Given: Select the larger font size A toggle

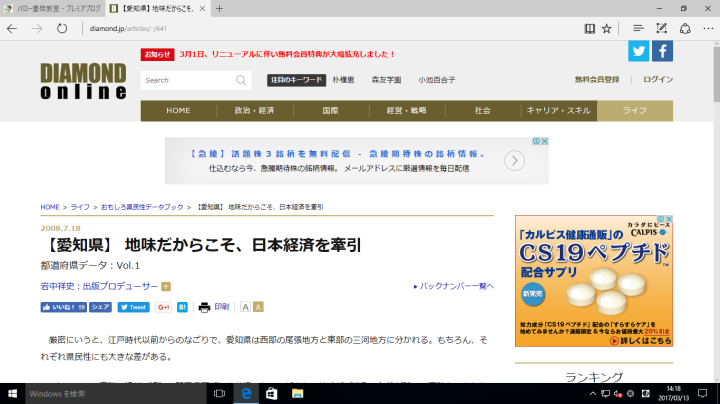Looking at the screenshot, I should click(258, 307).
